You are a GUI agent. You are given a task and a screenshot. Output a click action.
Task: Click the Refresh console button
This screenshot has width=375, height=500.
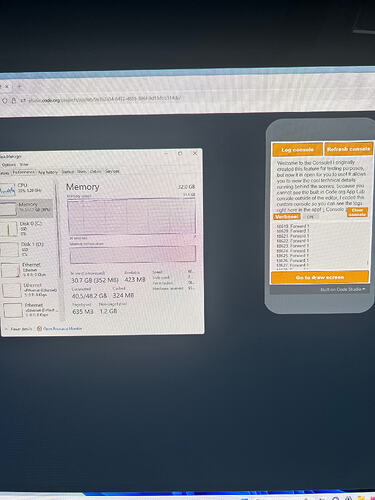click(x=348, y=149)
